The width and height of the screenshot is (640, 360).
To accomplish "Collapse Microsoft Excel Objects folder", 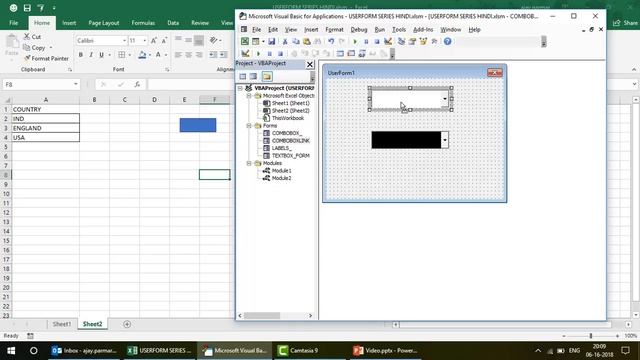I will pyautogui.click(x=249, y=96).
